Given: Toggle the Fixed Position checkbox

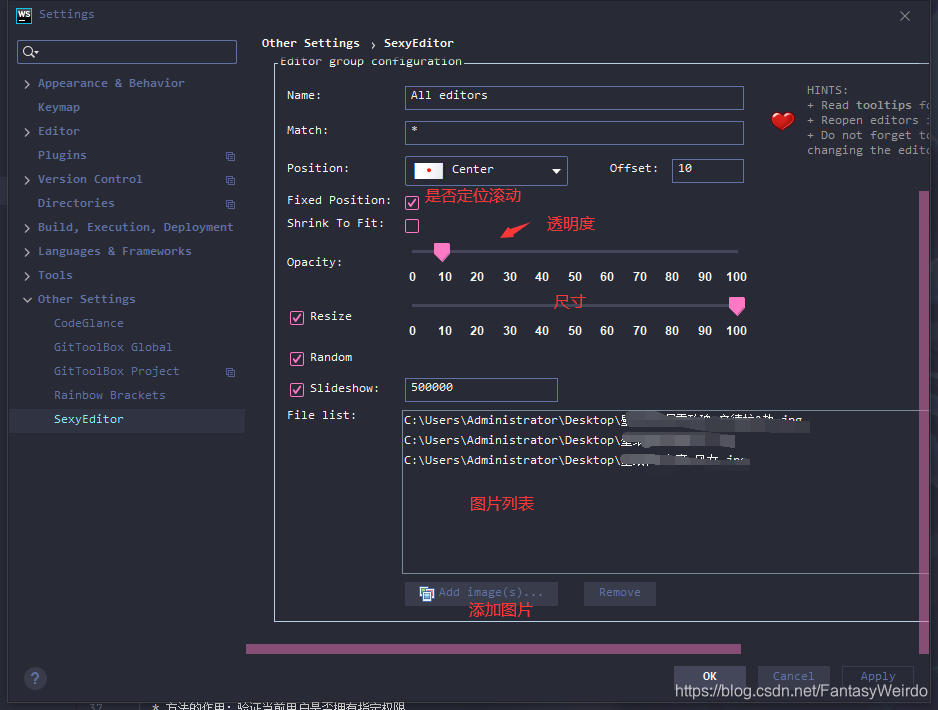Looking at the screenshot, I should pos(412,203).
